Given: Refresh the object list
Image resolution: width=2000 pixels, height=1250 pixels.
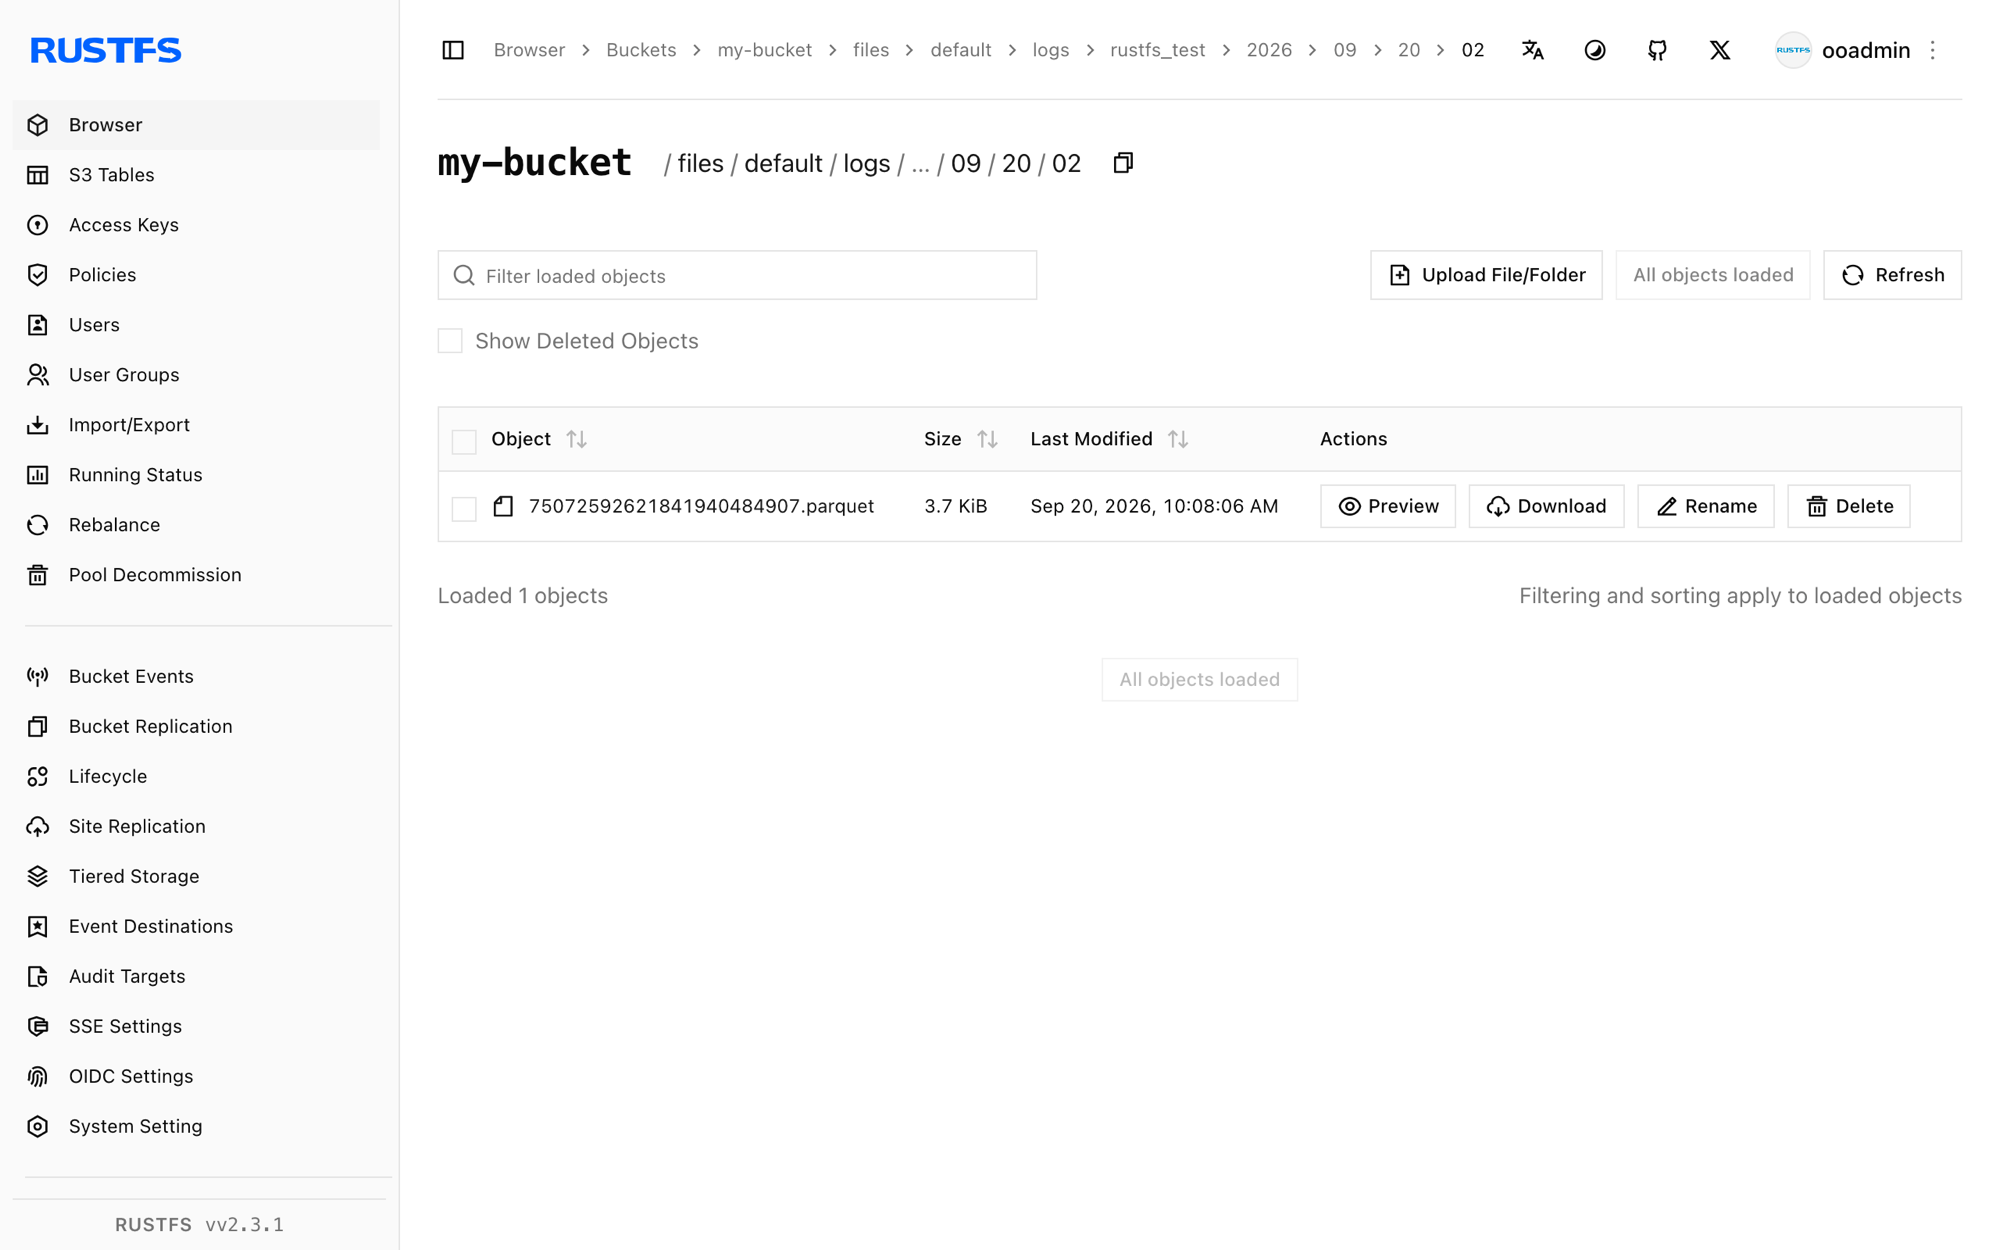Looking at the screenshot, I should (x=1892, y=275).
